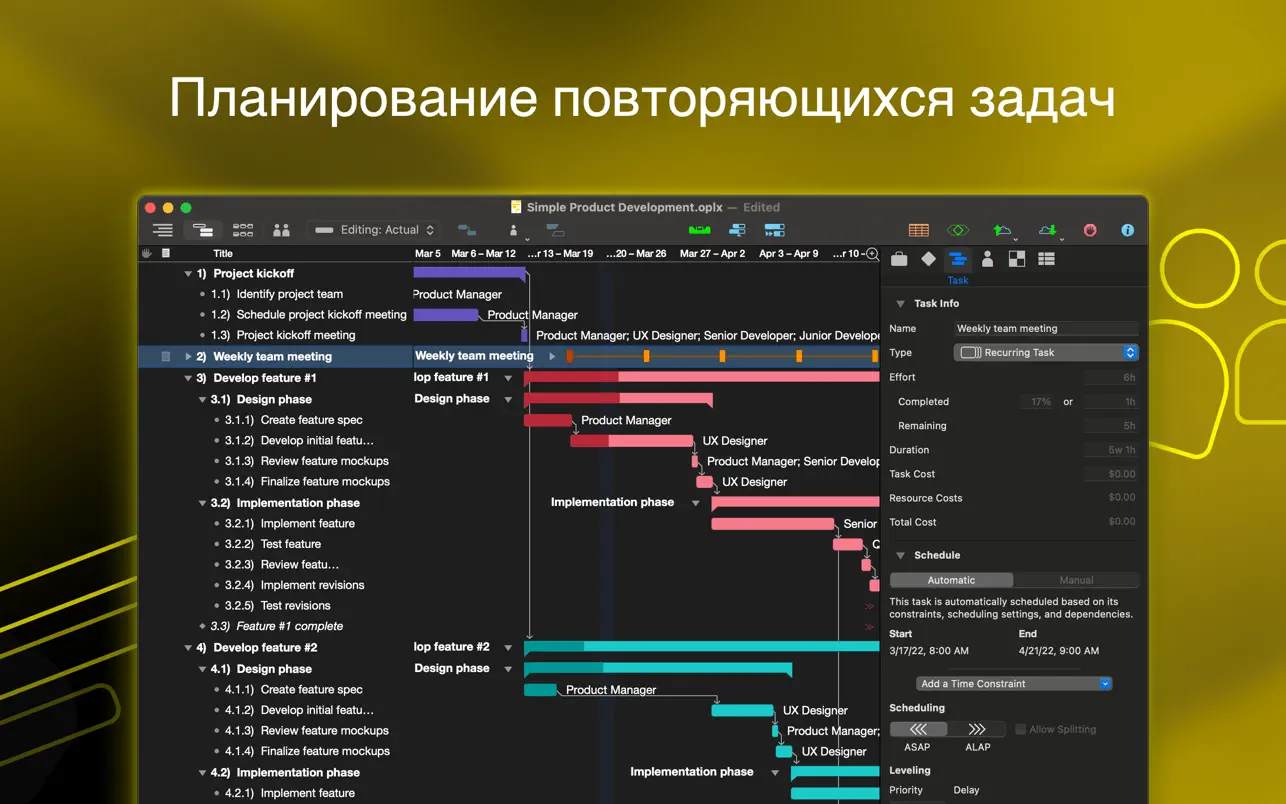
Task: Open the Project inspector briefcase icon
Action: click(899, 260)
